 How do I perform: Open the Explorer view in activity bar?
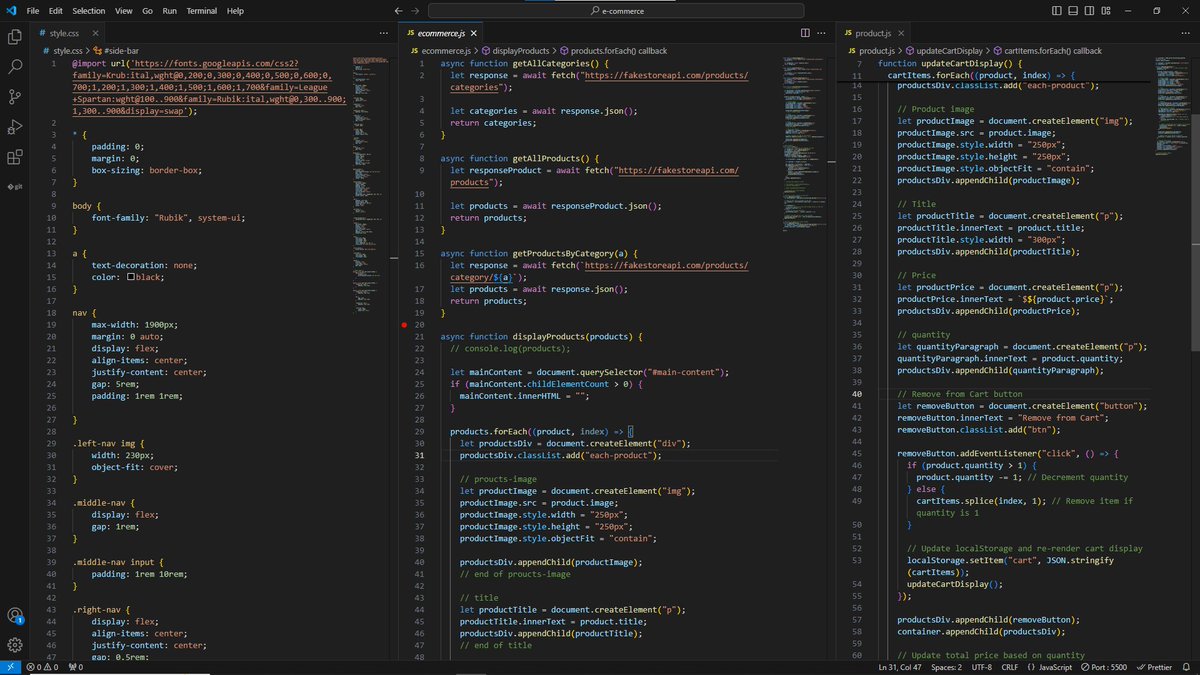click(15, 37)
